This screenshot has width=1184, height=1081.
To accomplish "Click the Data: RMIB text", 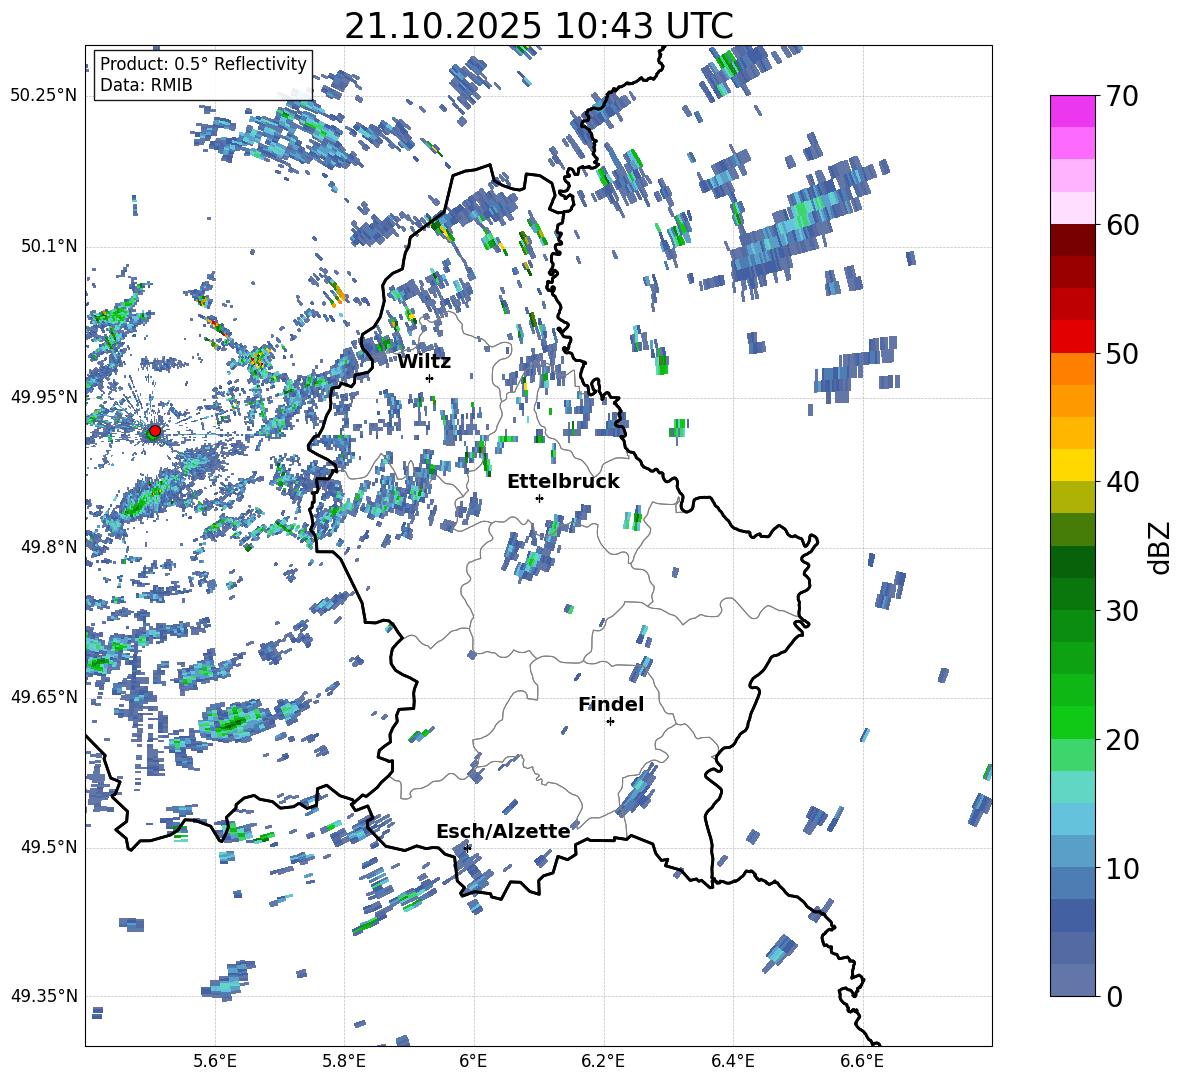I will [x=146, y=85].
